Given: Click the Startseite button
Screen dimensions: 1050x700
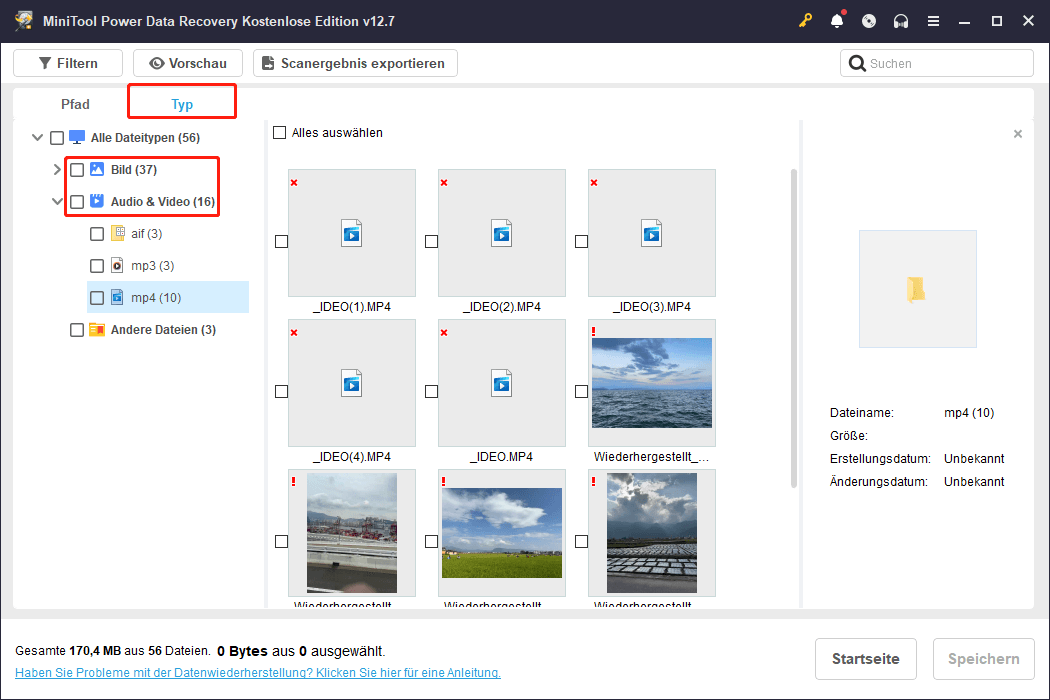Looking at the screenshot, I should (x=865, y=658).
